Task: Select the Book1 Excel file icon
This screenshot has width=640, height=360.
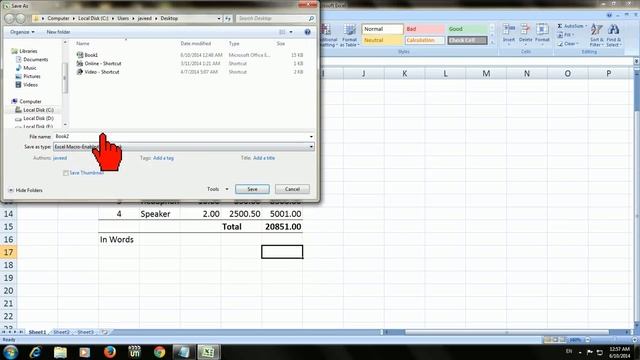Action: click(80, 55)
